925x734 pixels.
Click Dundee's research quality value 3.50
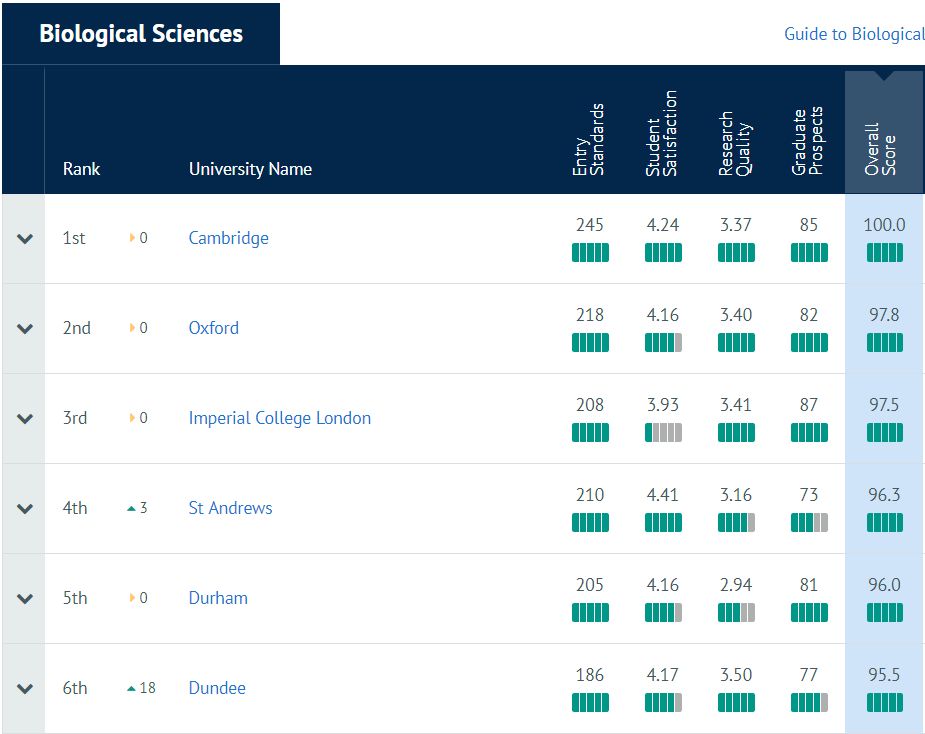tap(736, 674)
